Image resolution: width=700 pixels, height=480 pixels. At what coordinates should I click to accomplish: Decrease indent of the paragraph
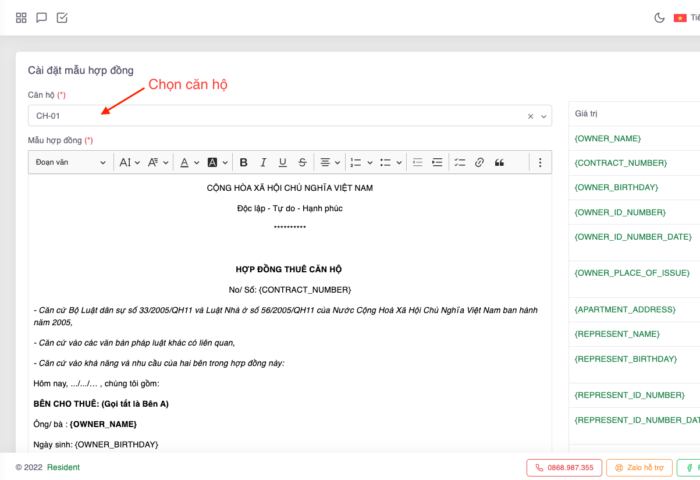(x=418, y=162)
